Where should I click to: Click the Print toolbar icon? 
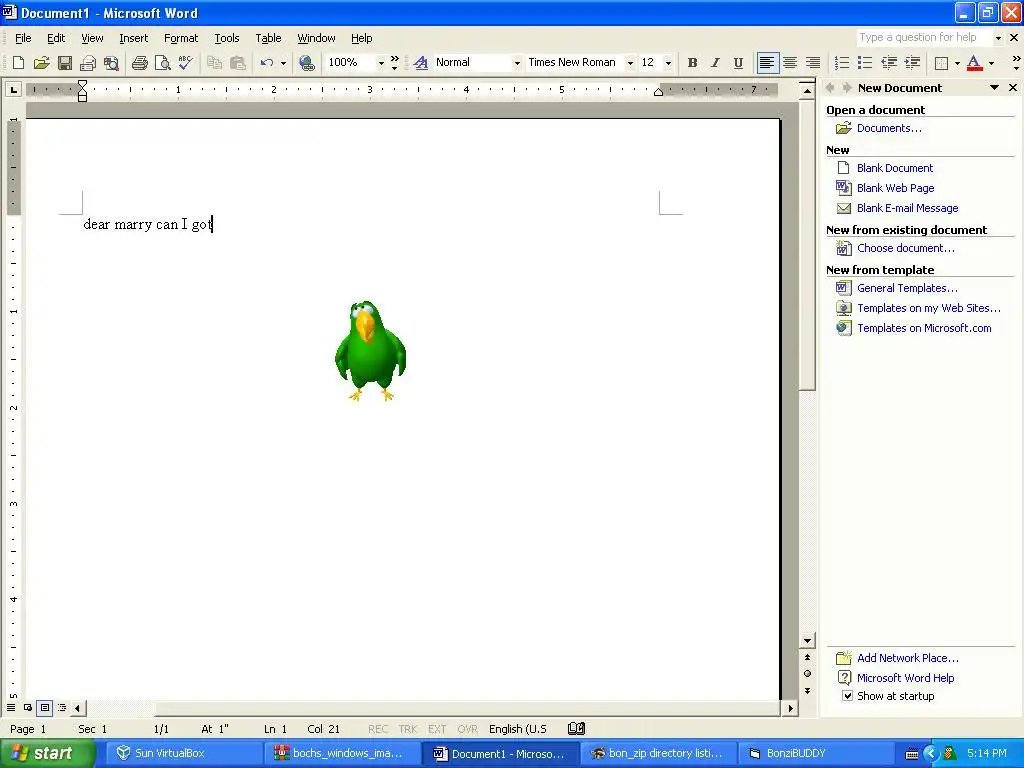click(139, 63)
